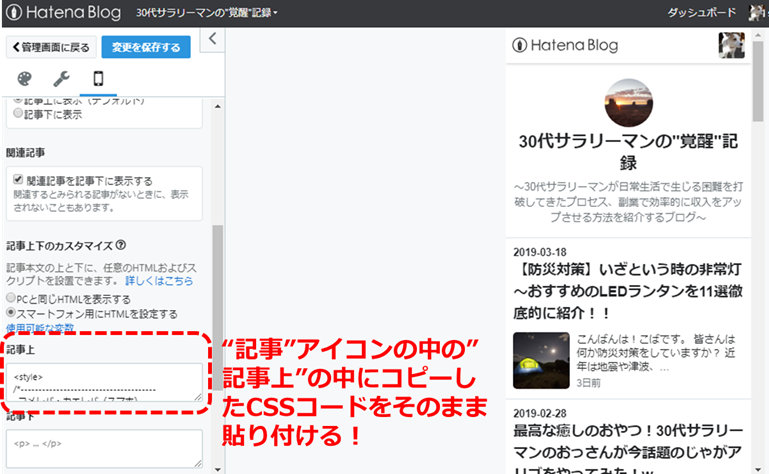Screen dimensions: 769x474
Task: Click the sidebar scrollbar down arrow
Action: pyautogui.click(x=218, y=469)
